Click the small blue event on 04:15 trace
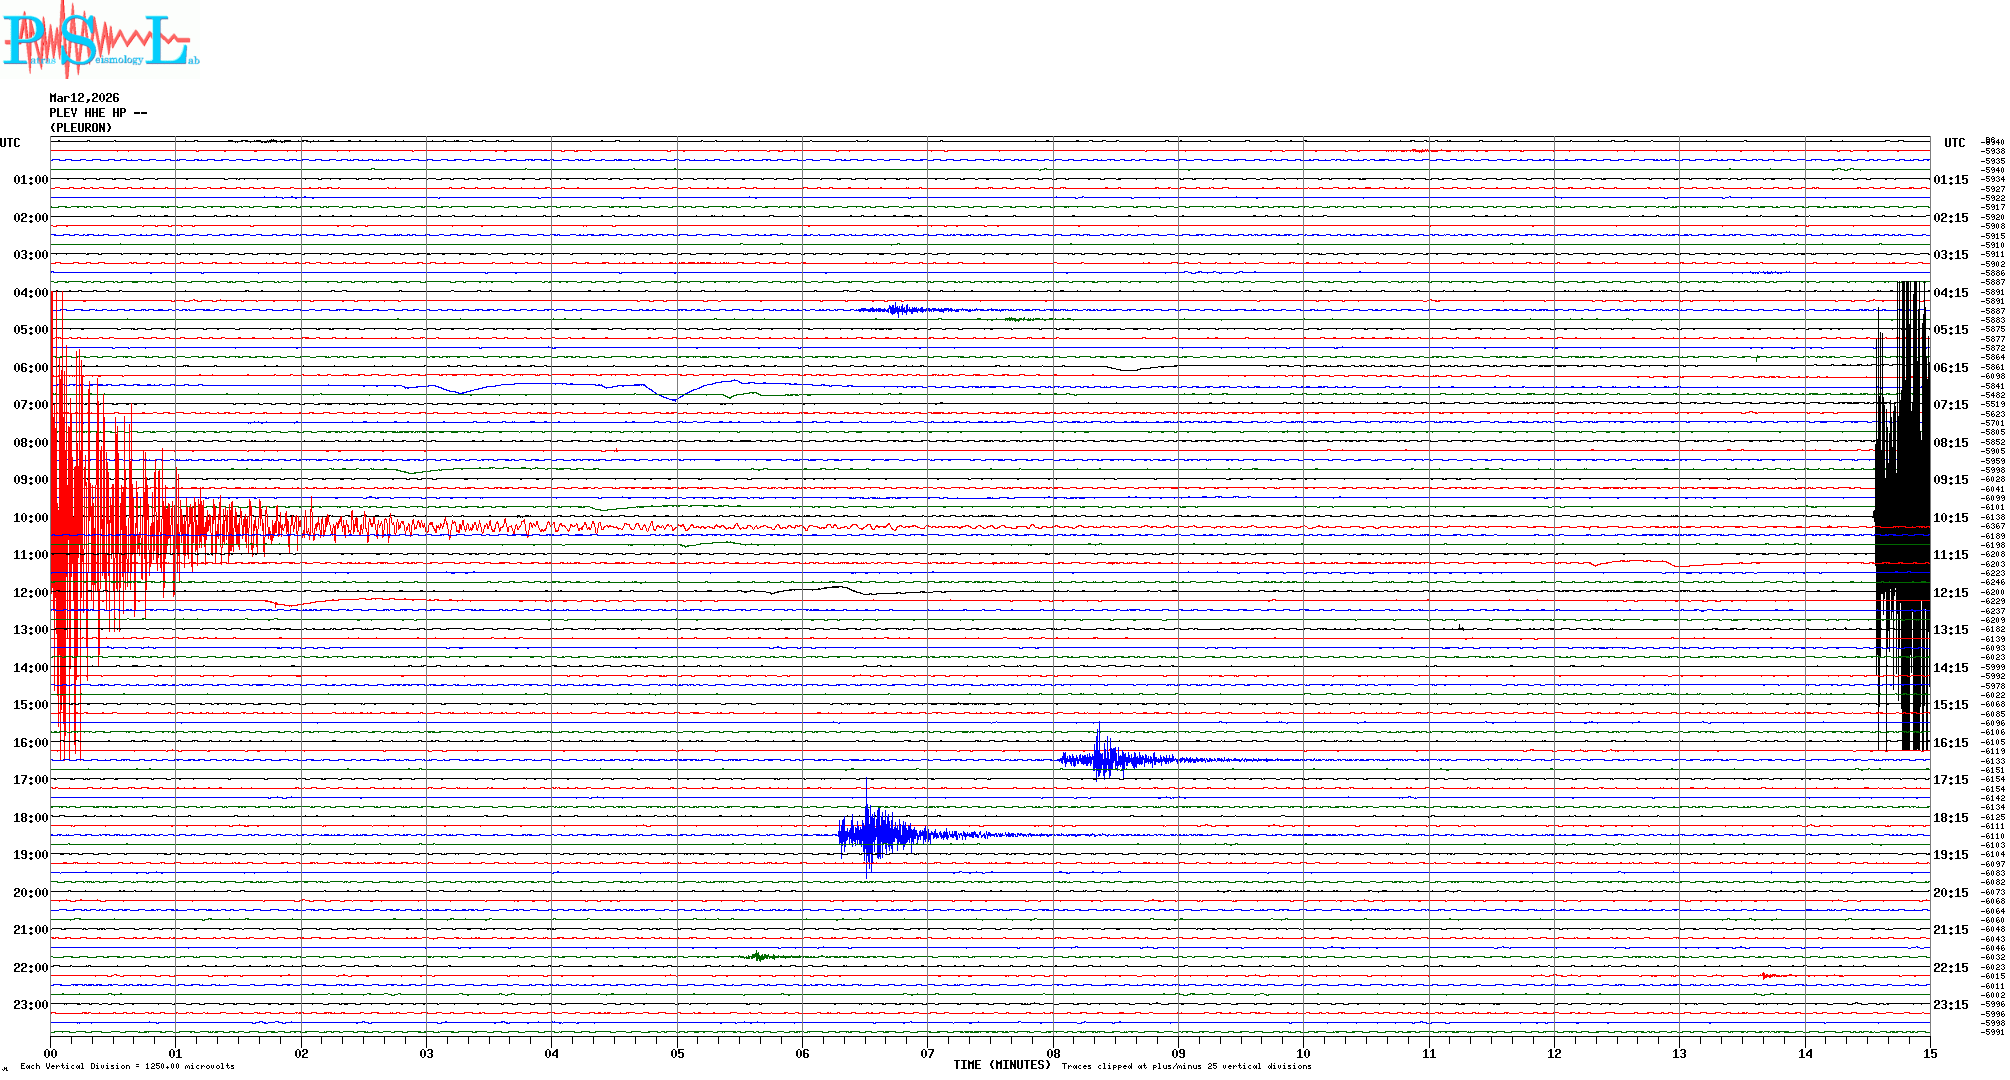The width and height of the screenshot is (2010, 1080). coord(898,310)
